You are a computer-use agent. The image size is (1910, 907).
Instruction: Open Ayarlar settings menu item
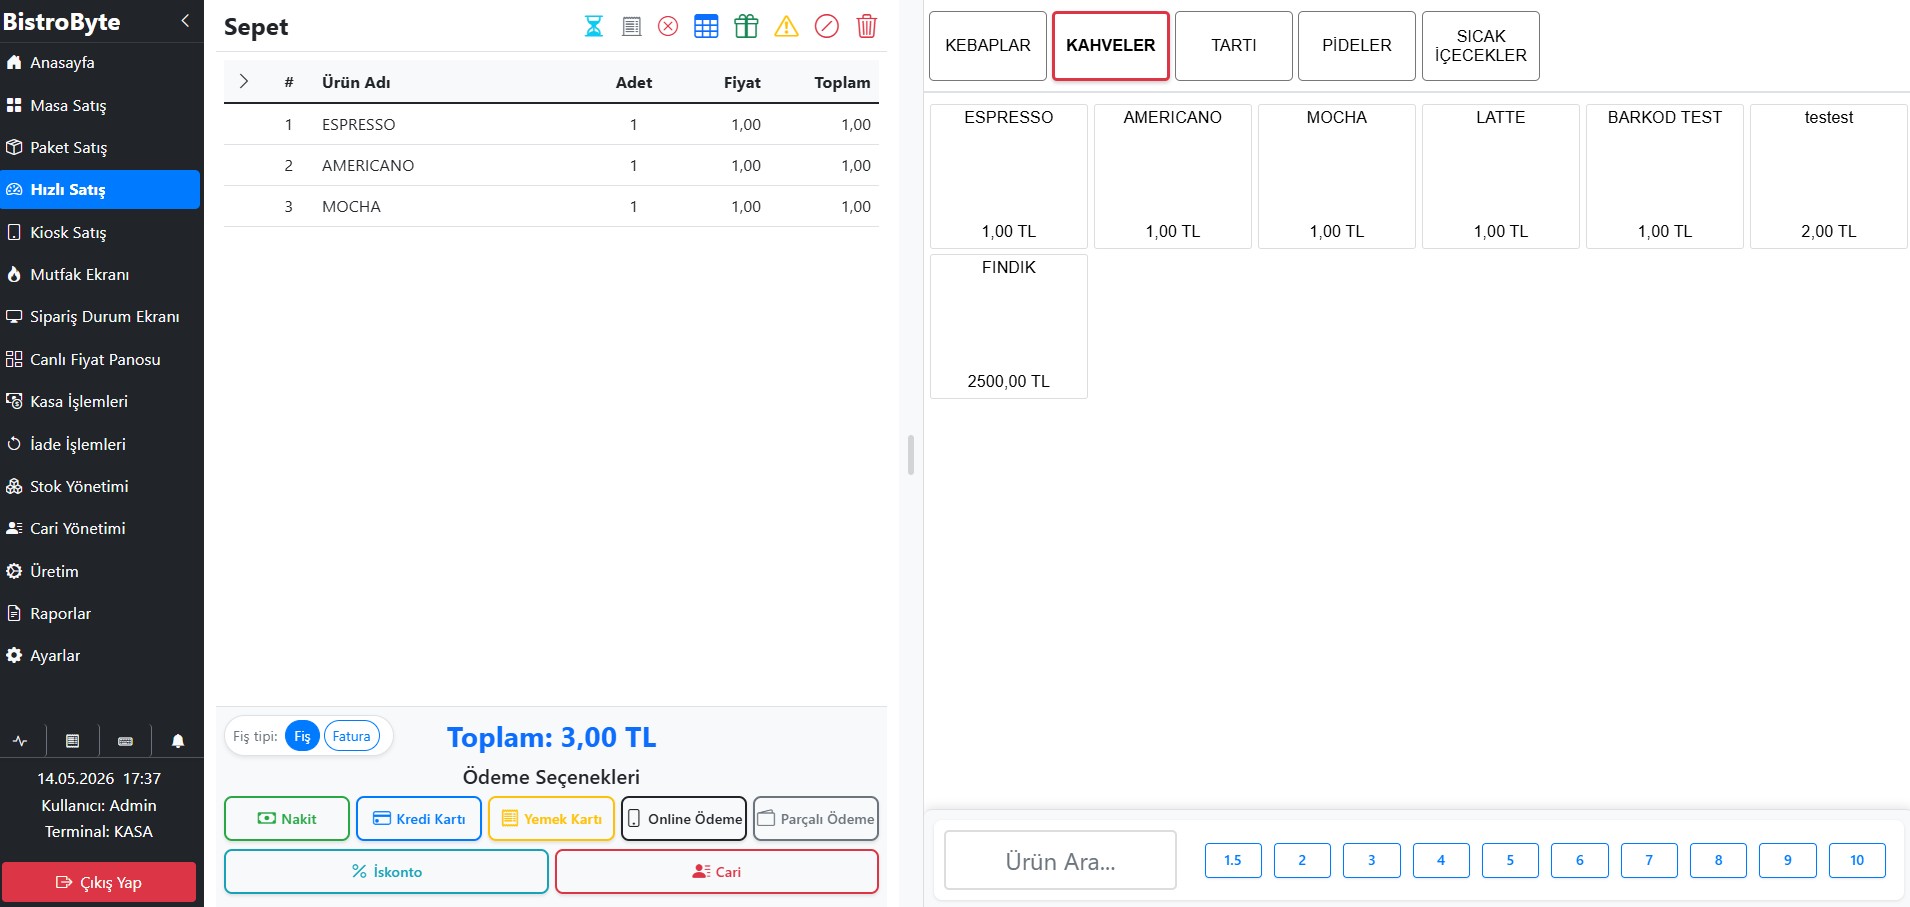click(x=100, y=655)
